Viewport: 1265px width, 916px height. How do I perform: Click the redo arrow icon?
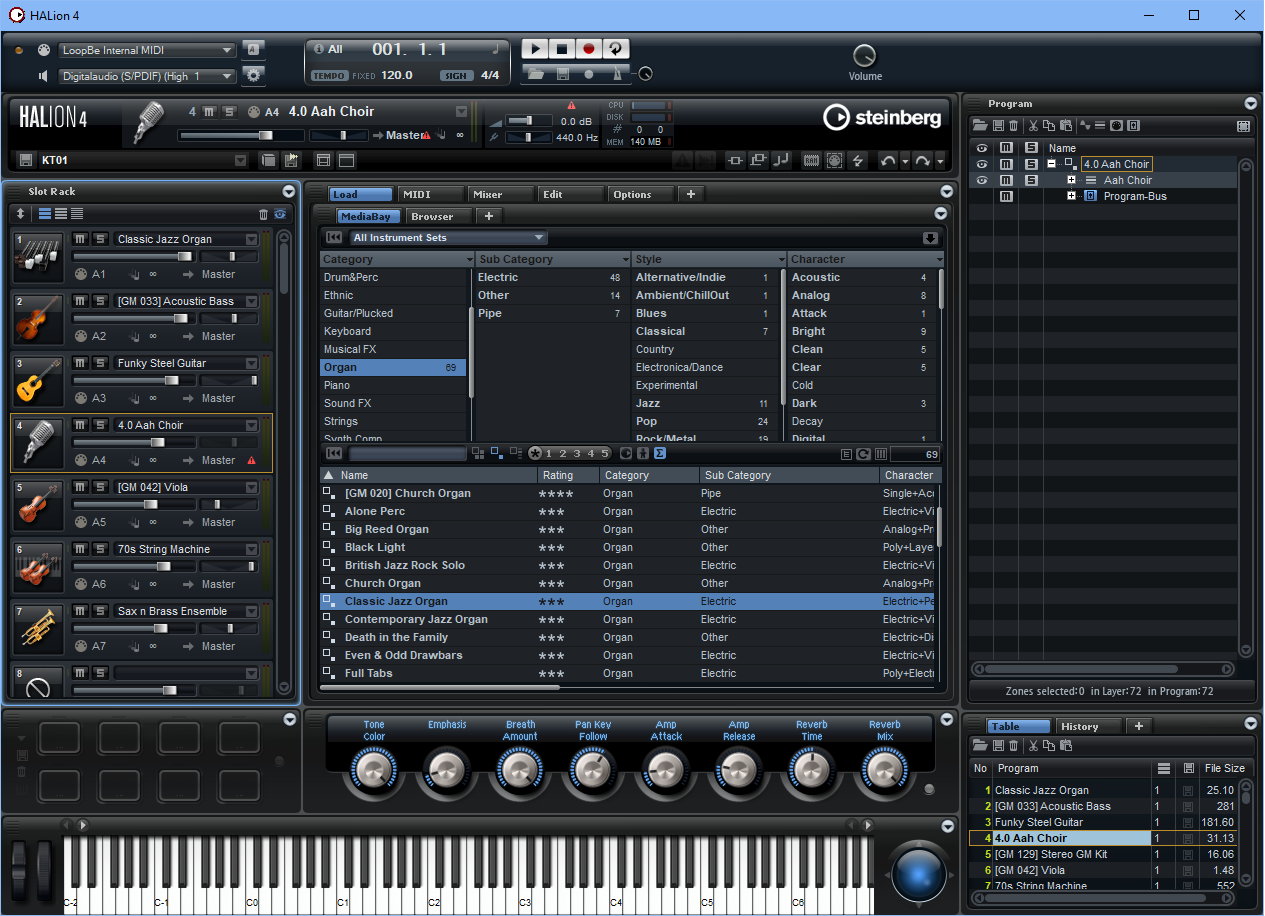(x=922, y=160)
